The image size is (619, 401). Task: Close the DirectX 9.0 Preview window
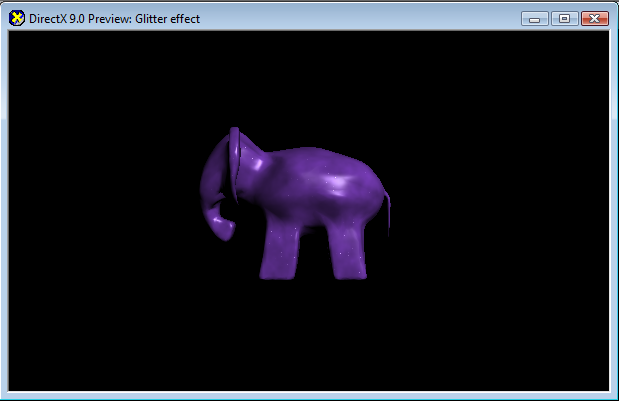tap(594, 18)
